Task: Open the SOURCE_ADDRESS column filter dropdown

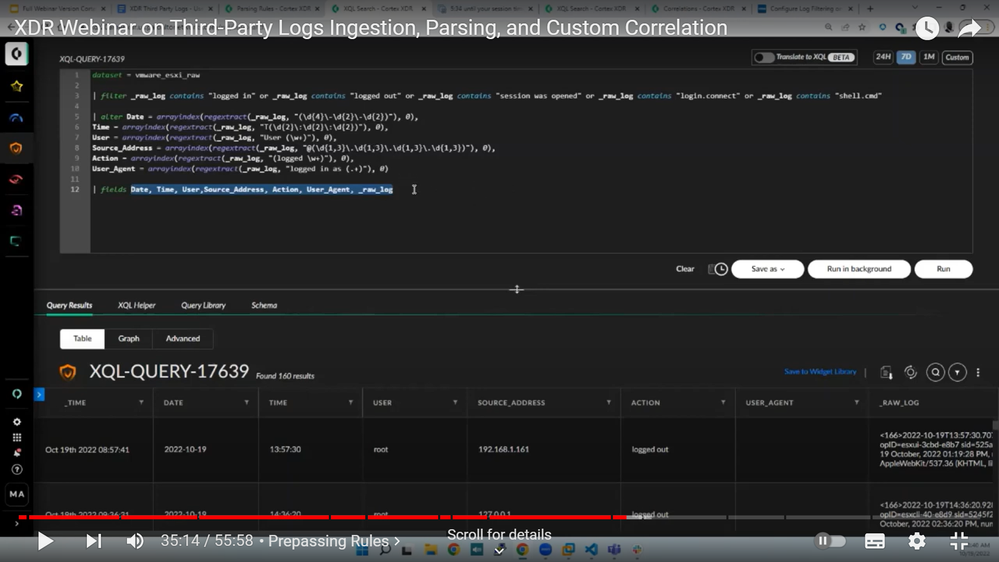Action: (608, 403)
